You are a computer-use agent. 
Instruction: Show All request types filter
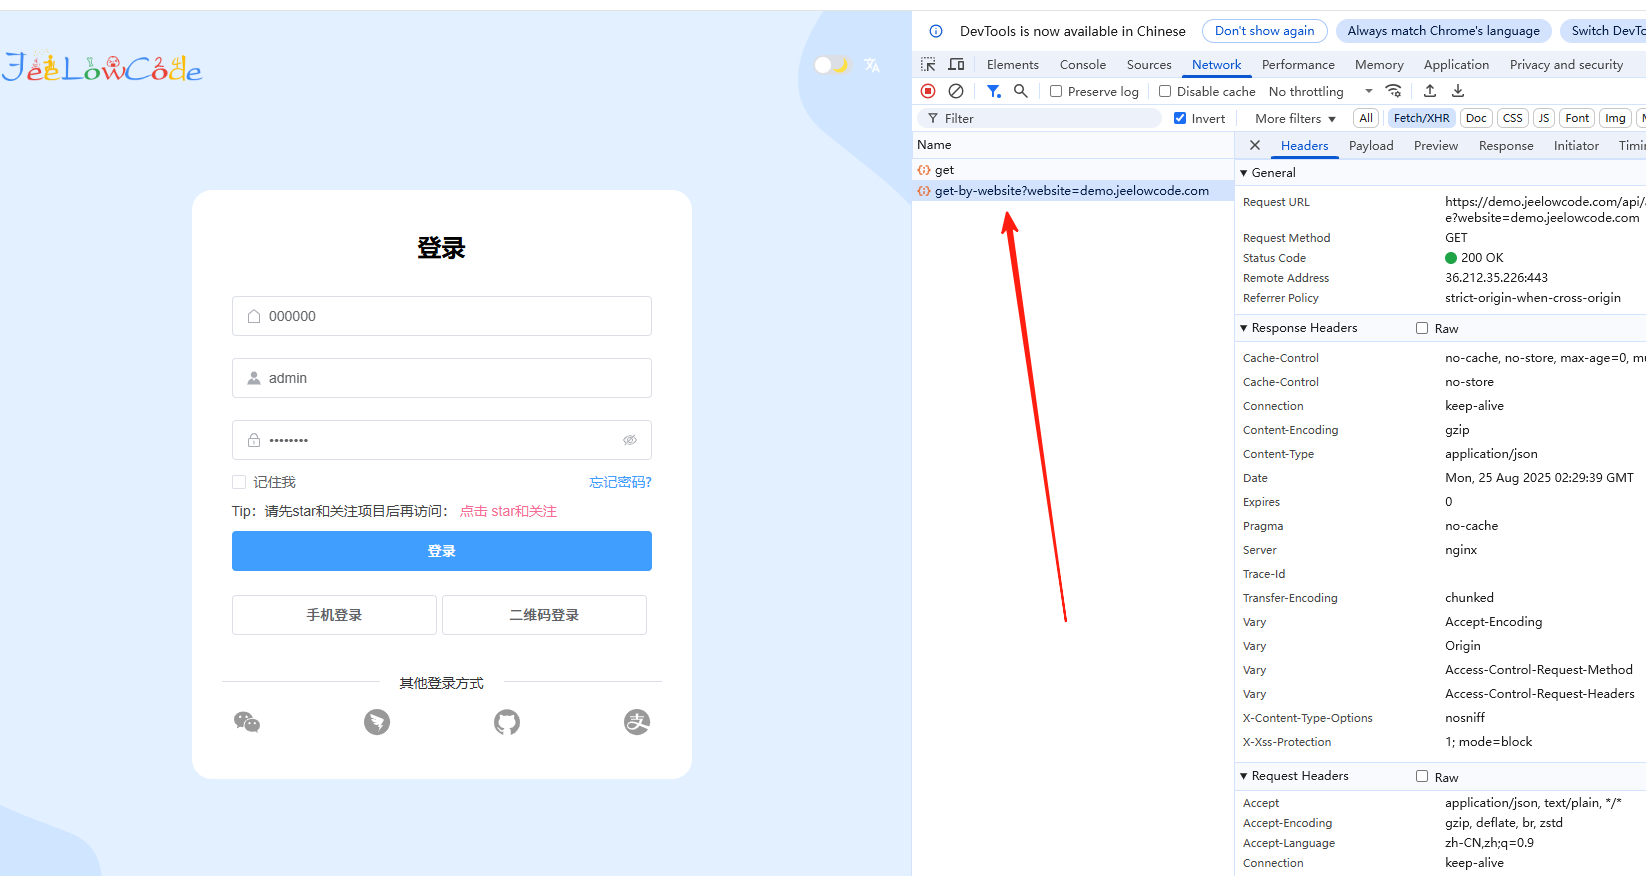coord(1366,118)
